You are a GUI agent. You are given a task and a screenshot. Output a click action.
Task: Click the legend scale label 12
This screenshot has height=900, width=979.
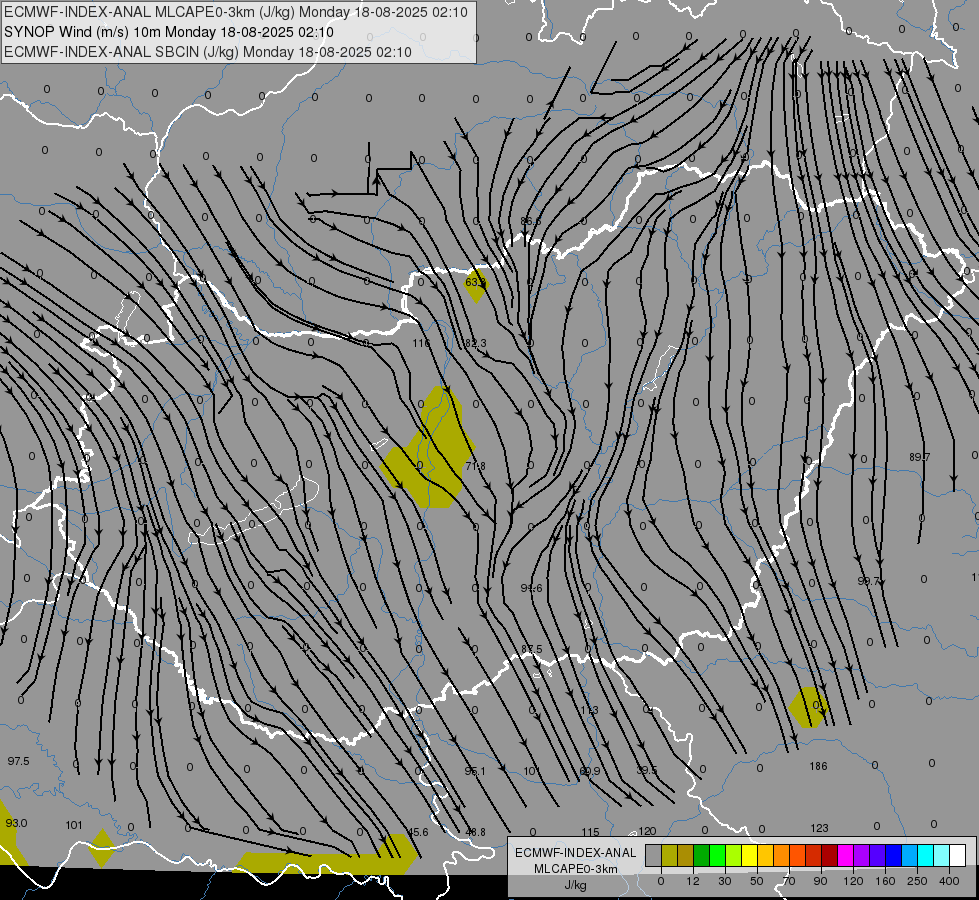click(x=693, y=881)
